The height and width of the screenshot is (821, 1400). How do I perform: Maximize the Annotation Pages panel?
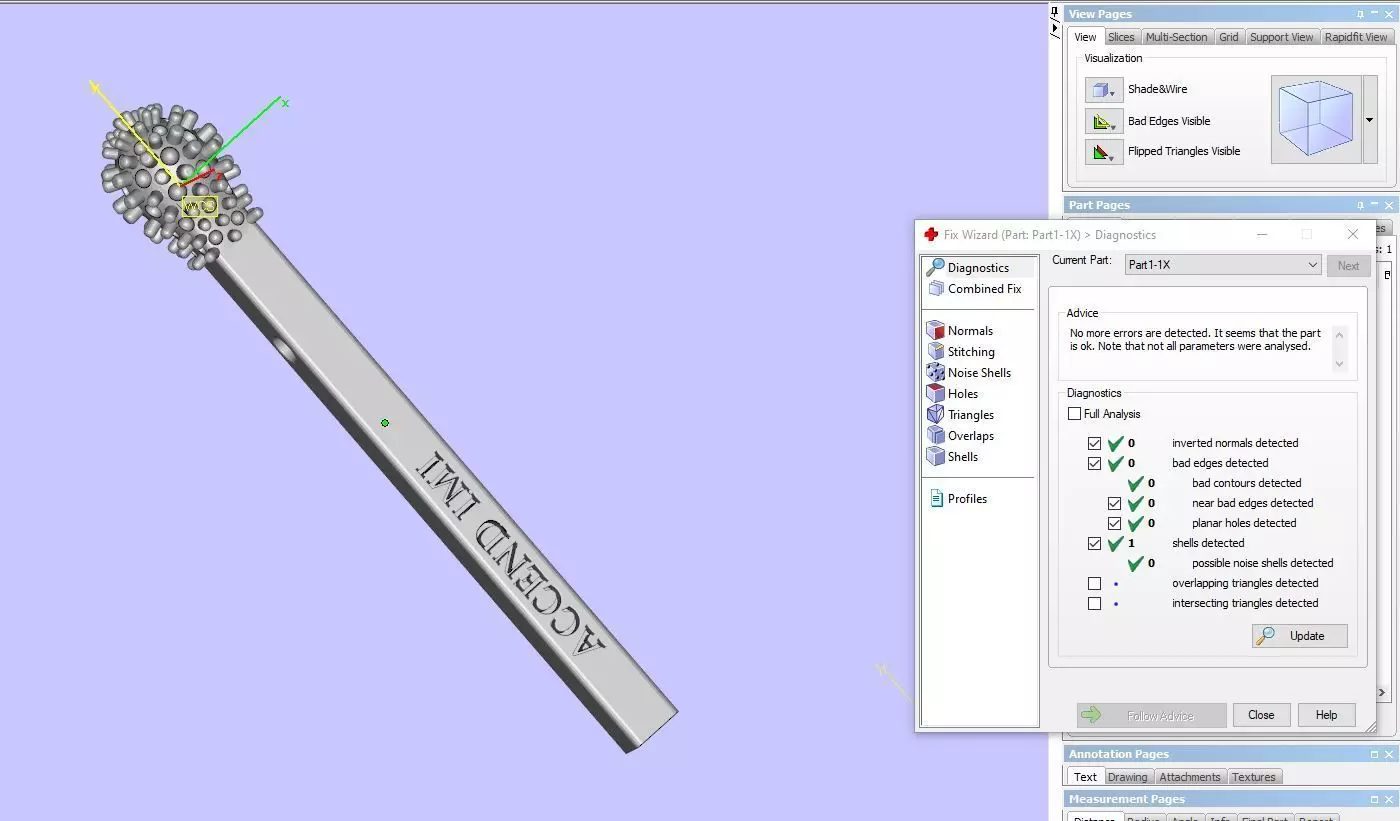(1374, 754)
